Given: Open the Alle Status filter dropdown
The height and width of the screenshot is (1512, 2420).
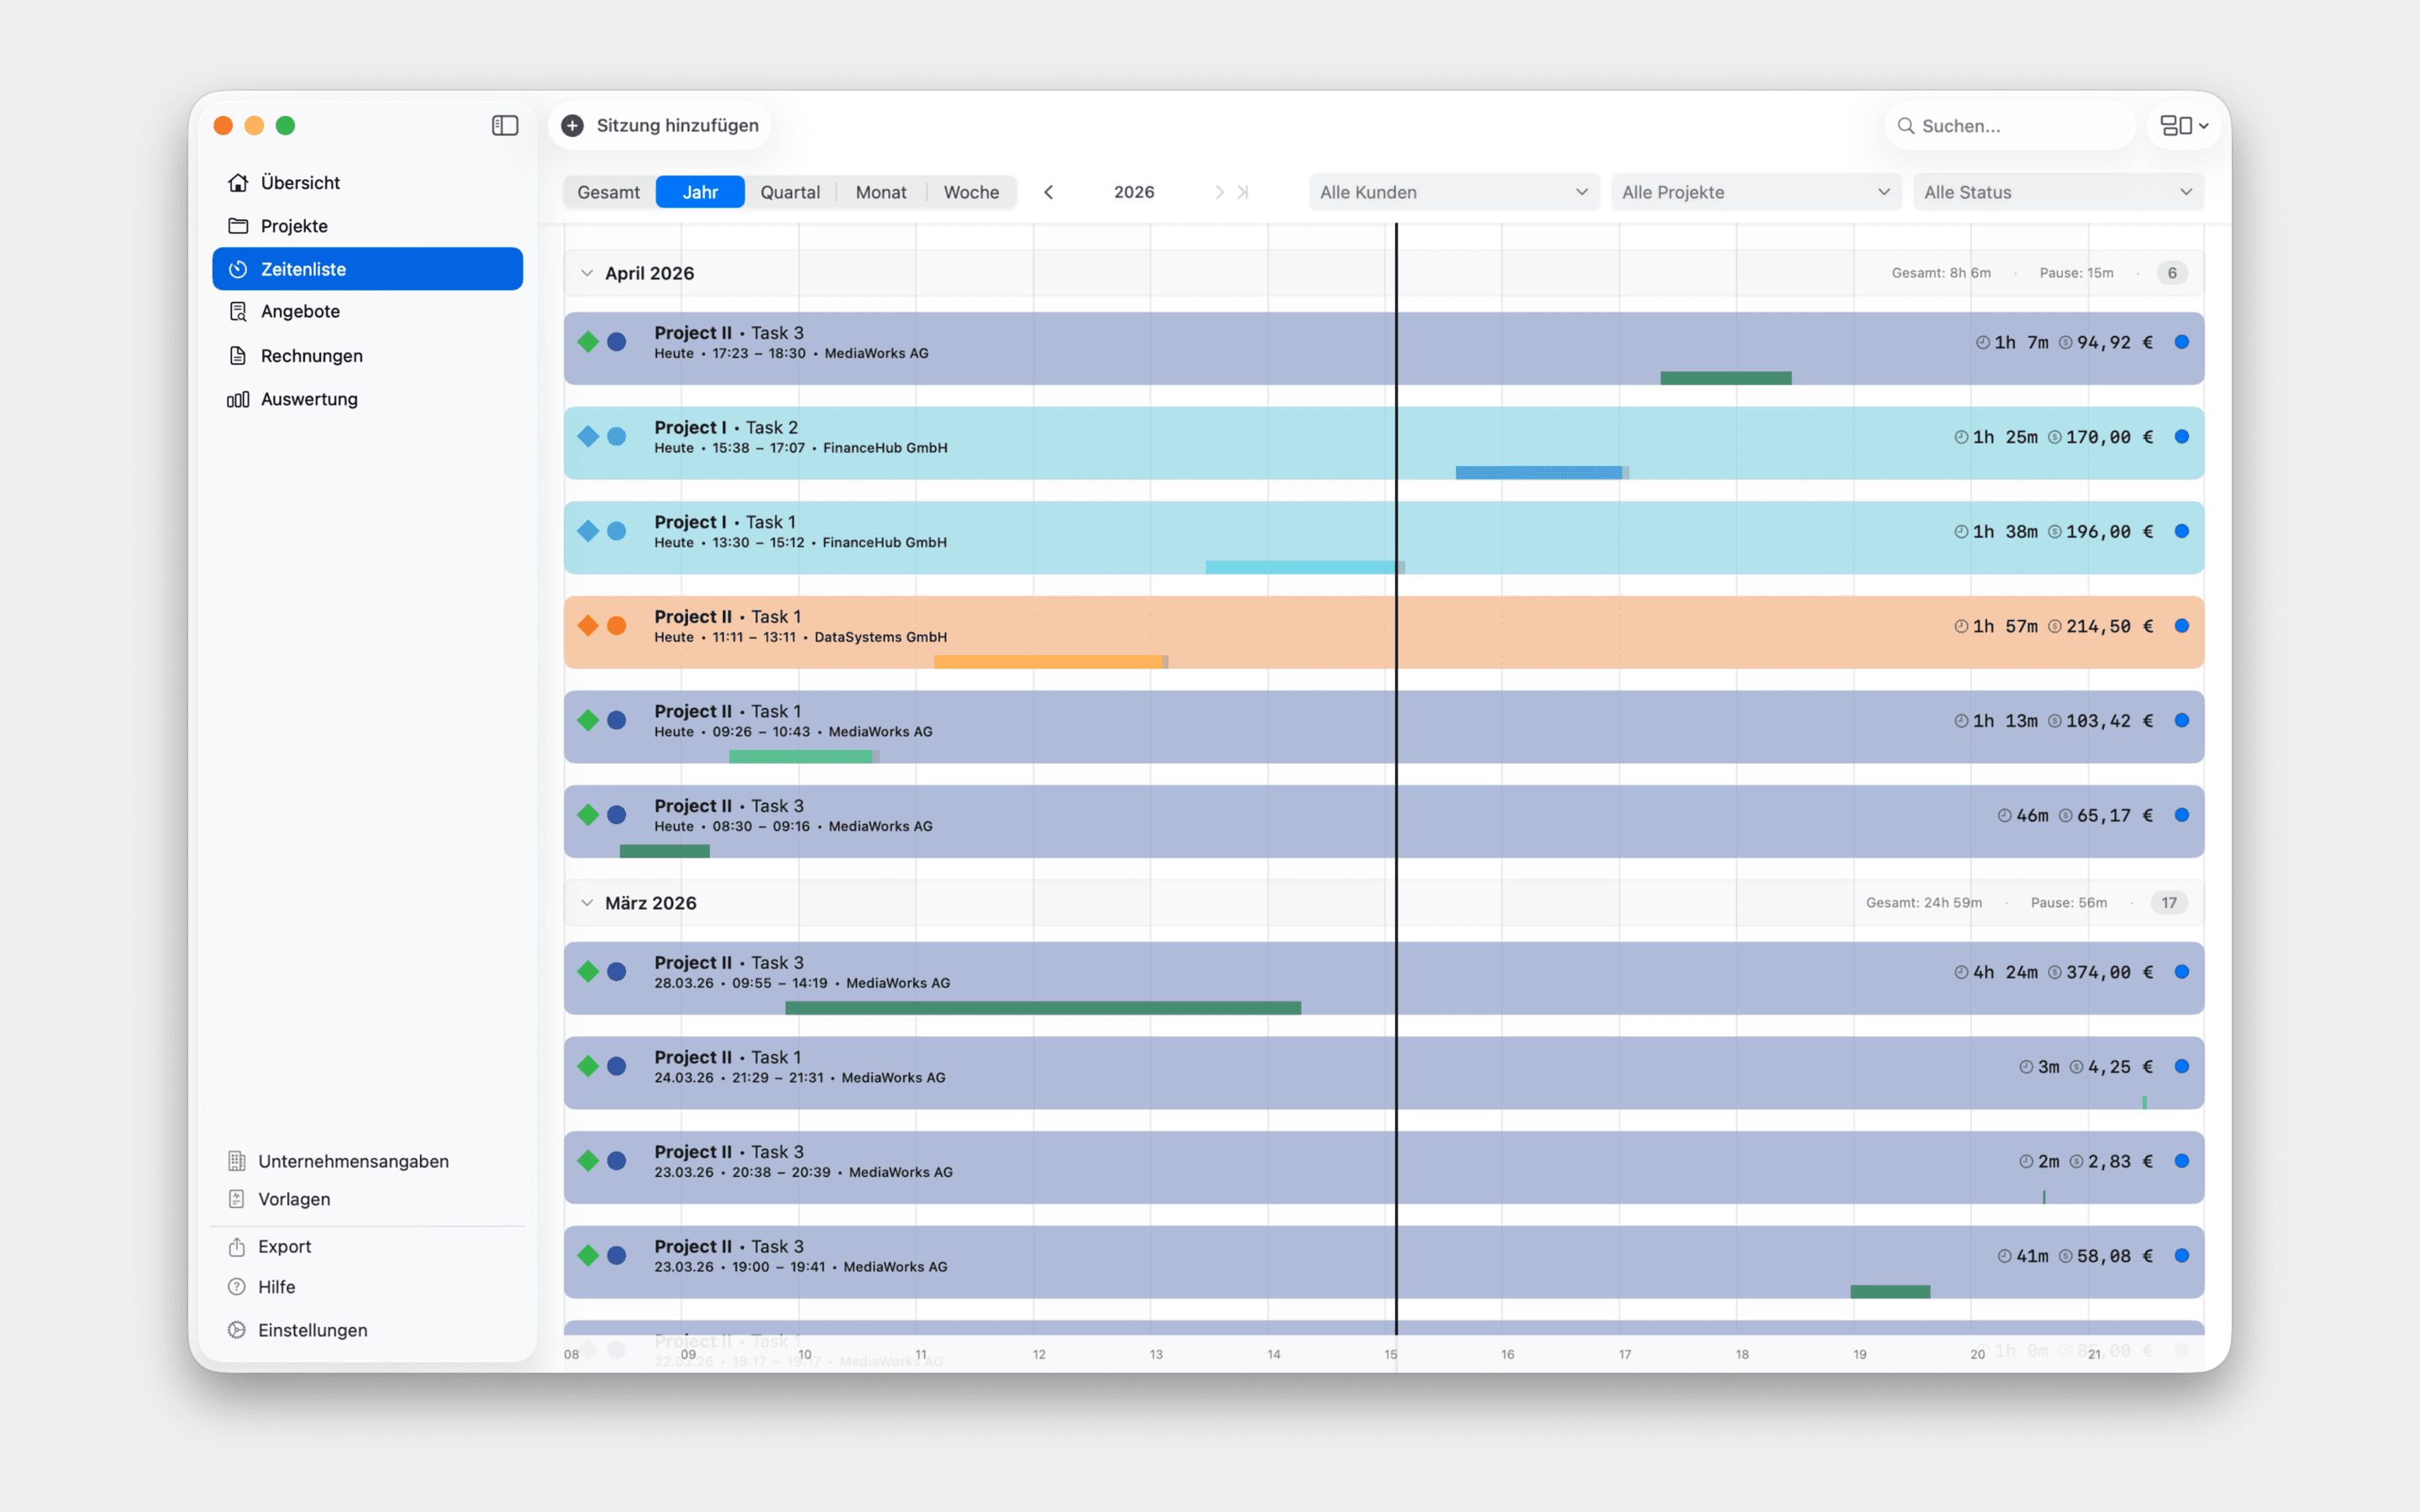Looking at the screenshot, I should click(x=2057, y=192).
